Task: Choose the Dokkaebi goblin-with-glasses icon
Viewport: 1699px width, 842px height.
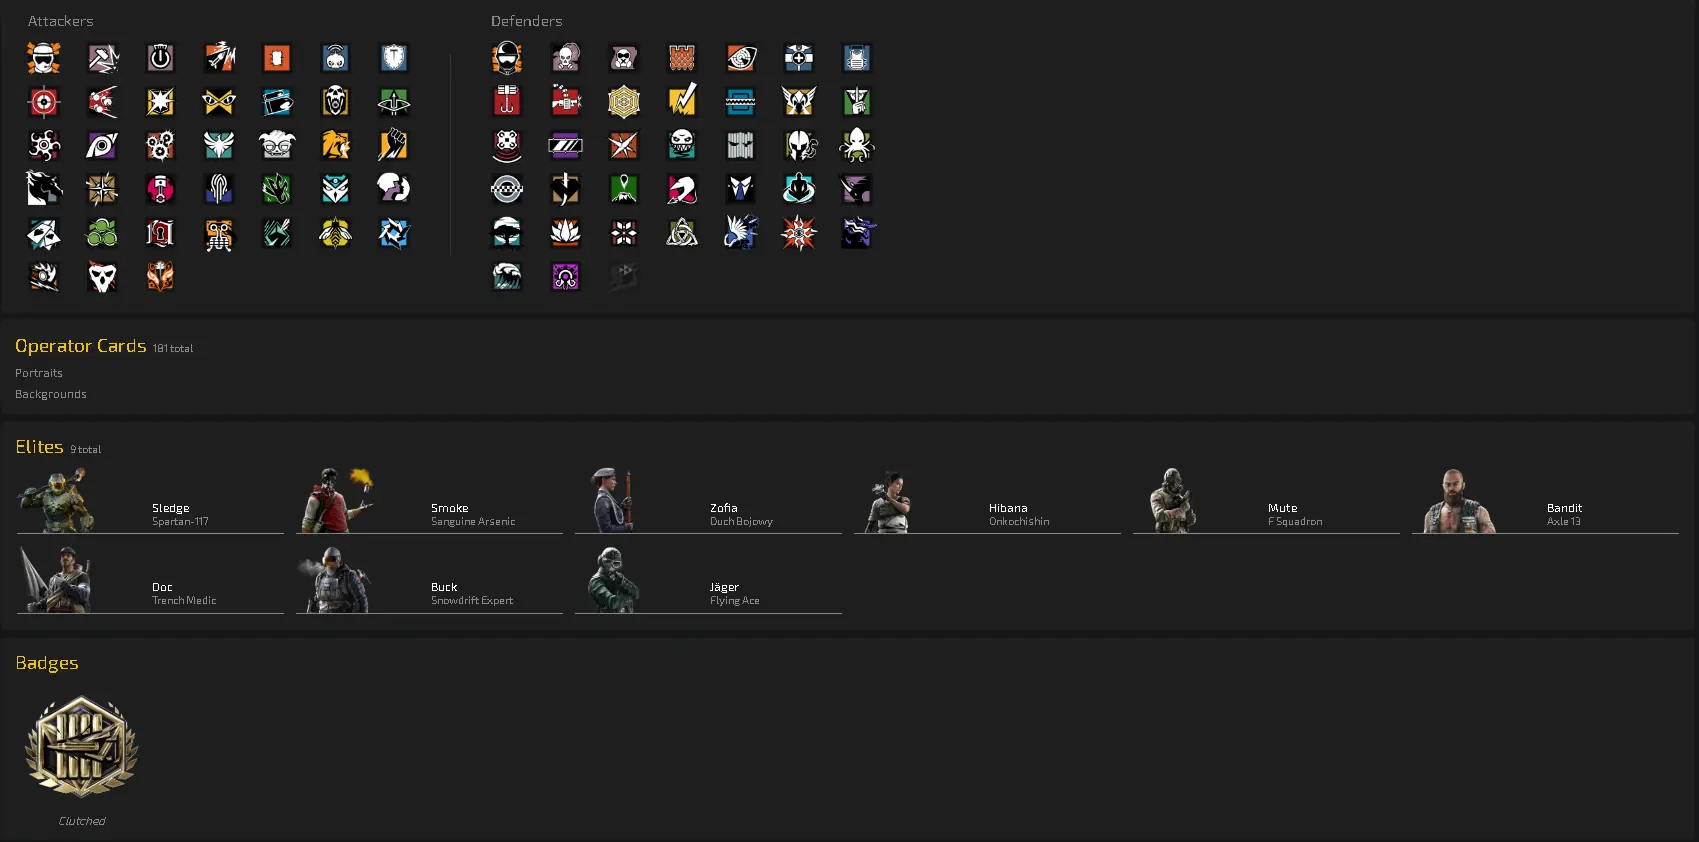Action: (277, 146)
